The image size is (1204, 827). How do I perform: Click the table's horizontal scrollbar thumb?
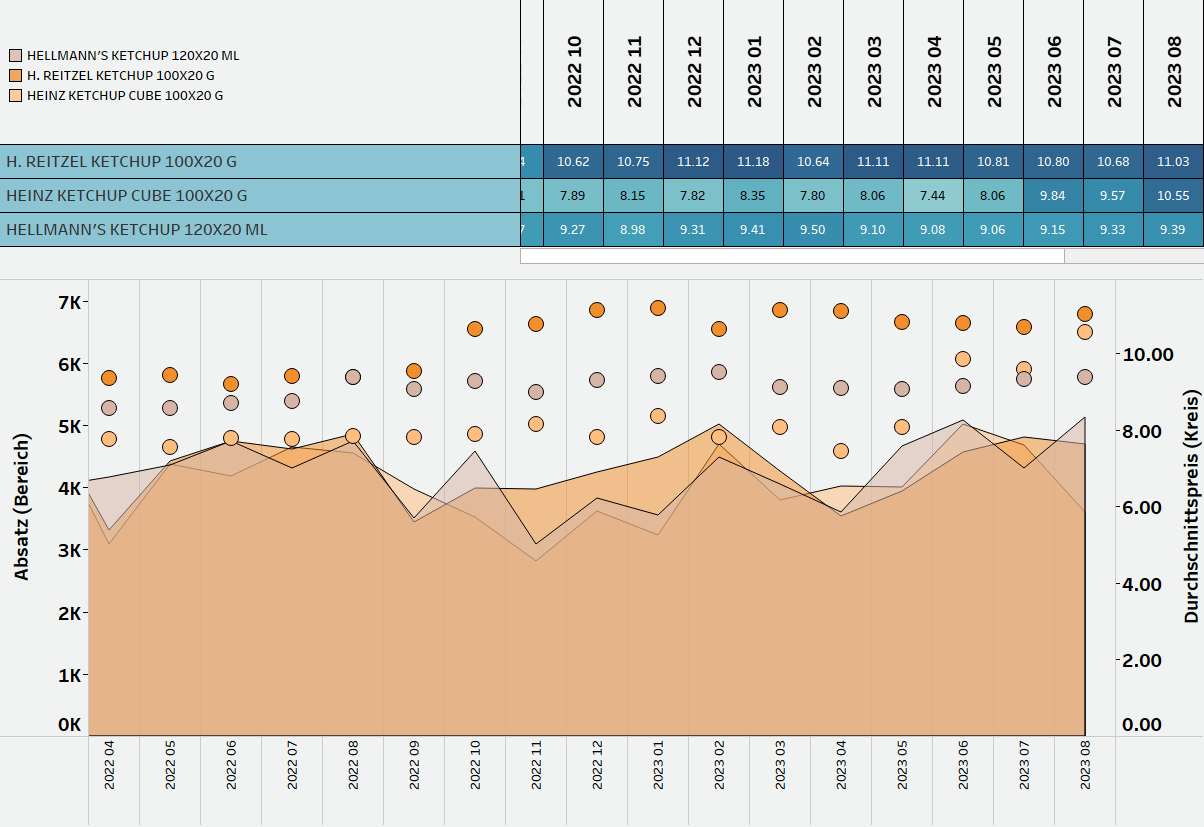792,256
